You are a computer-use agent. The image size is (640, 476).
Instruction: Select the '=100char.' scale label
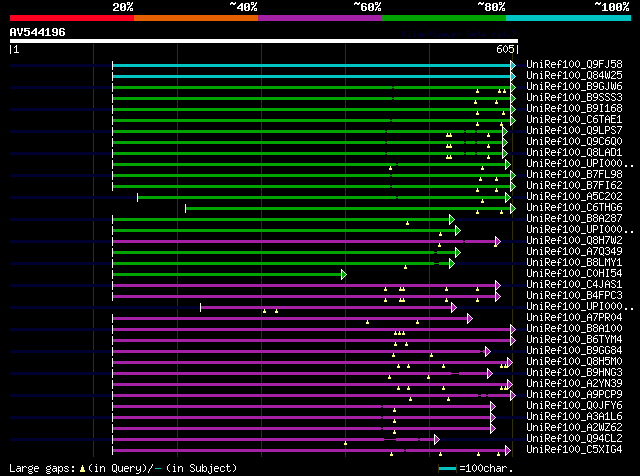coord(486,468)
